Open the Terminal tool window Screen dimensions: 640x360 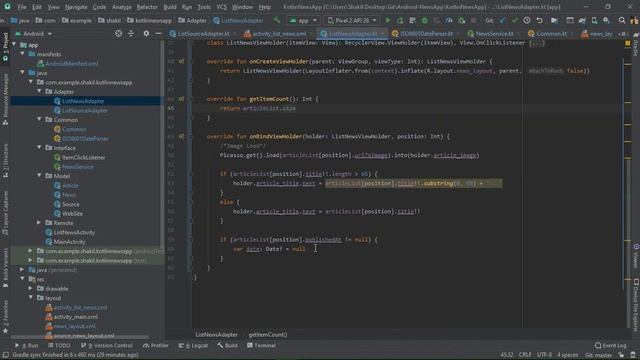tap(261, 345)
